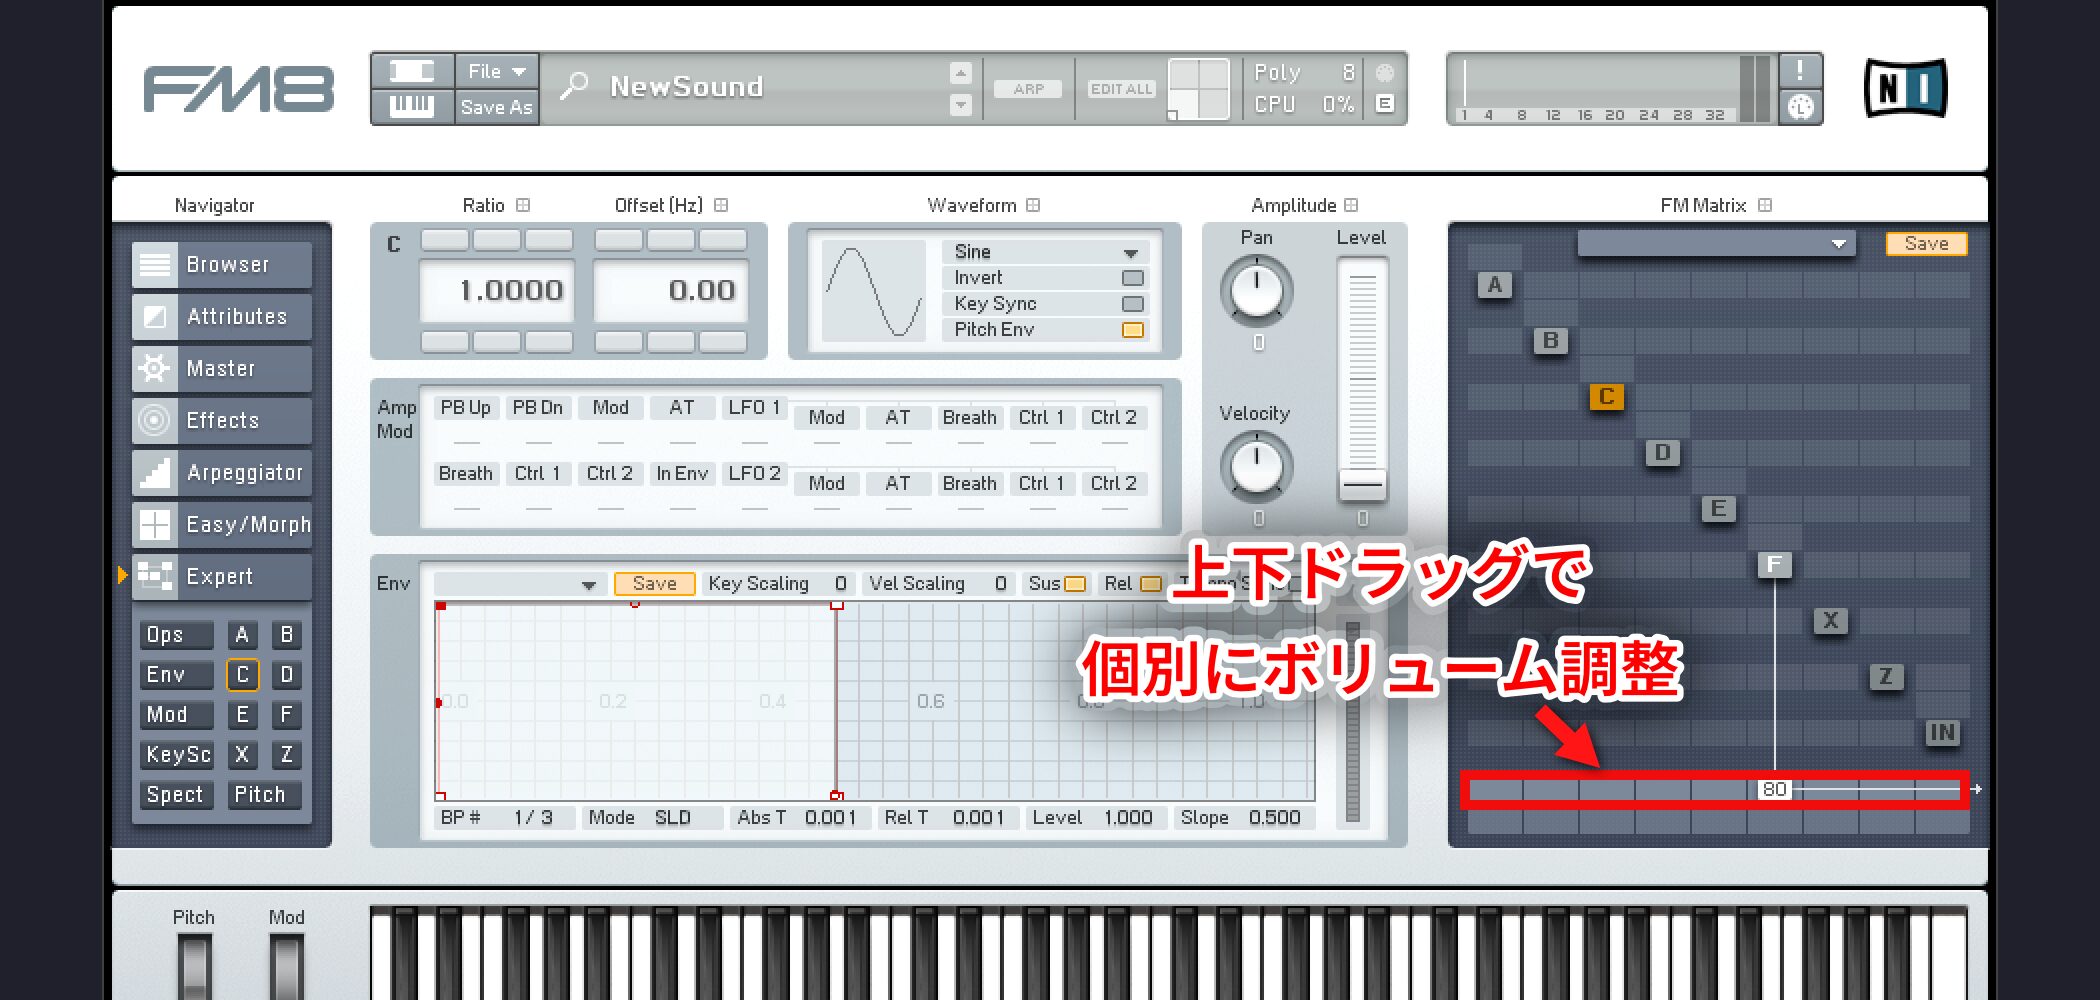This screenshot has height=1000, width=2100.
Task: Click the rack view icon in header
Action: coord(412,71)
